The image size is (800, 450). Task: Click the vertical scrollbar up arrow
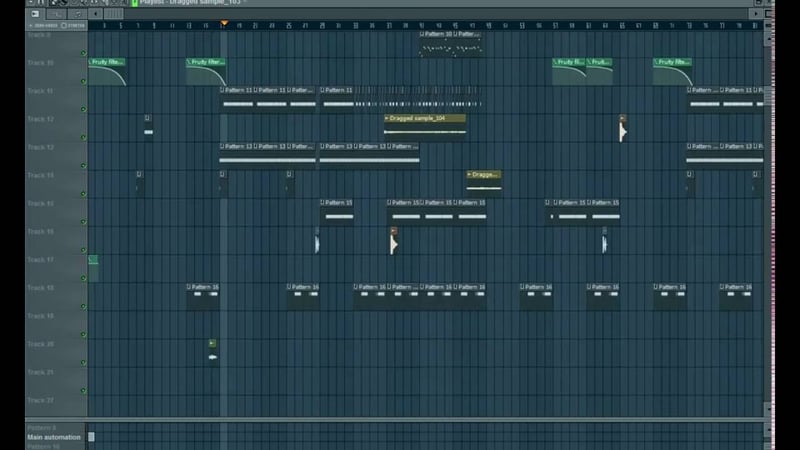768,38
